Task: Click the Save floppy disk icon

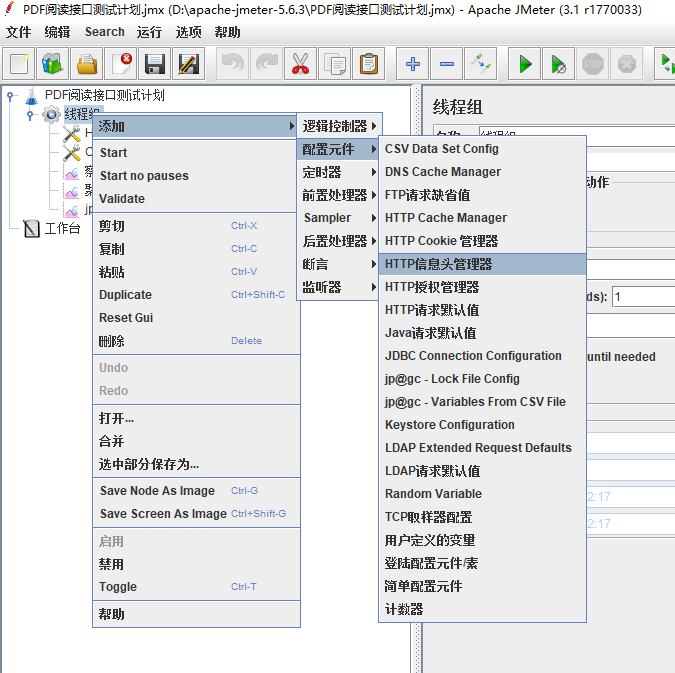Action: coord(155,64)
